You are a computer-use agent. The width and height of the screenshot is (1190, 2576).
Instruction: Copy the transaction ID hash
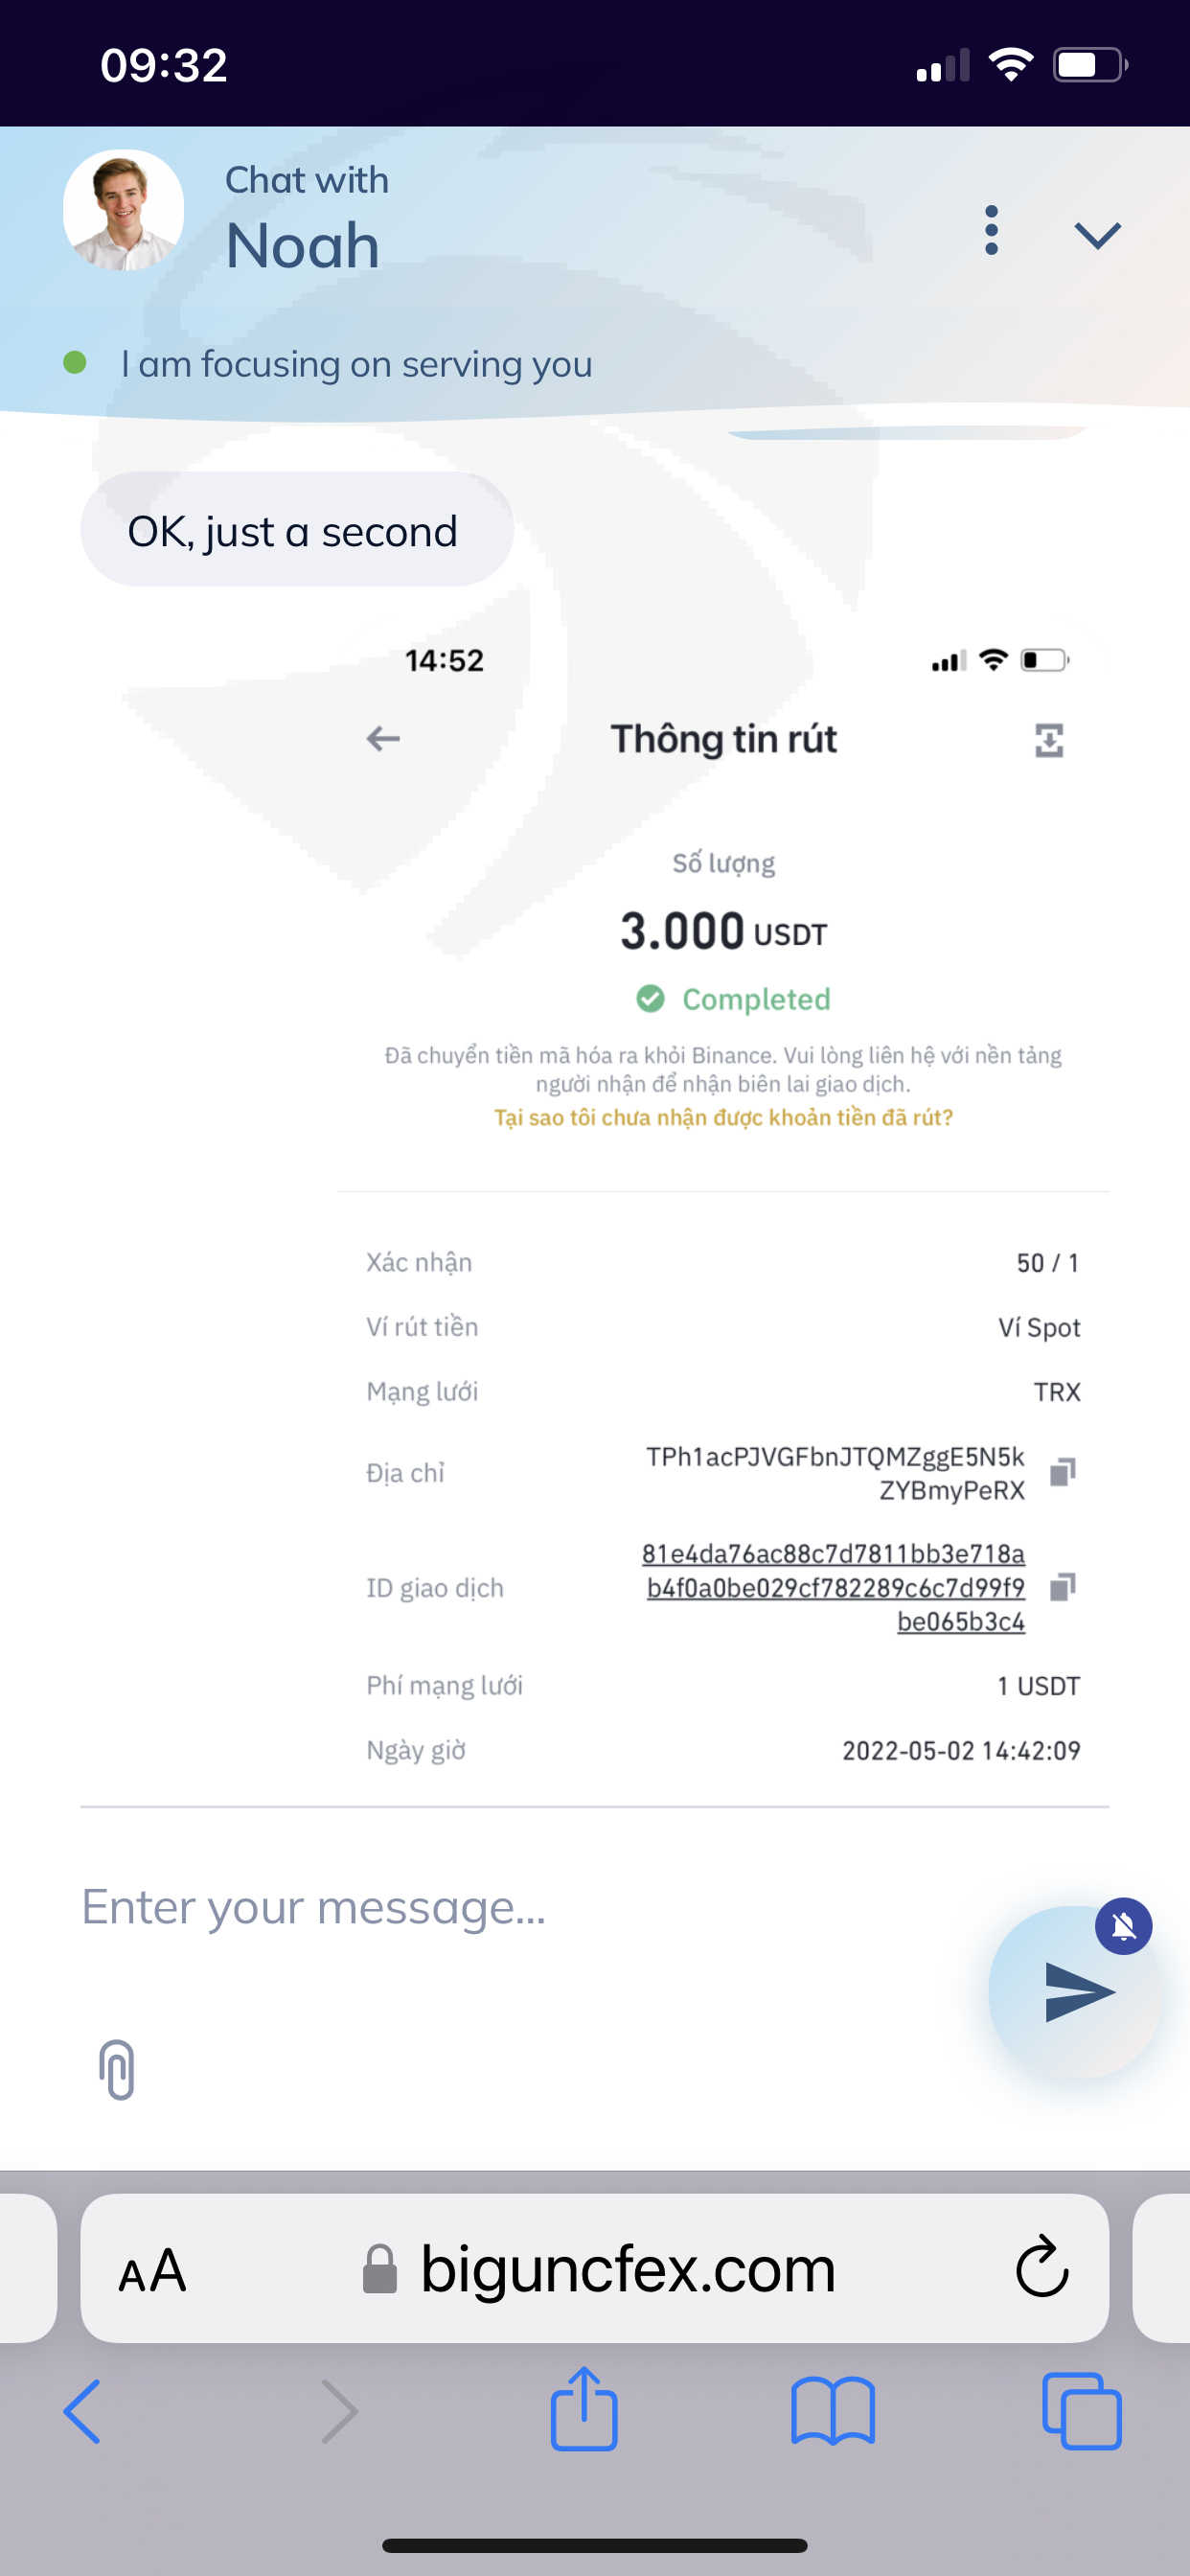click(1062, 1587)
